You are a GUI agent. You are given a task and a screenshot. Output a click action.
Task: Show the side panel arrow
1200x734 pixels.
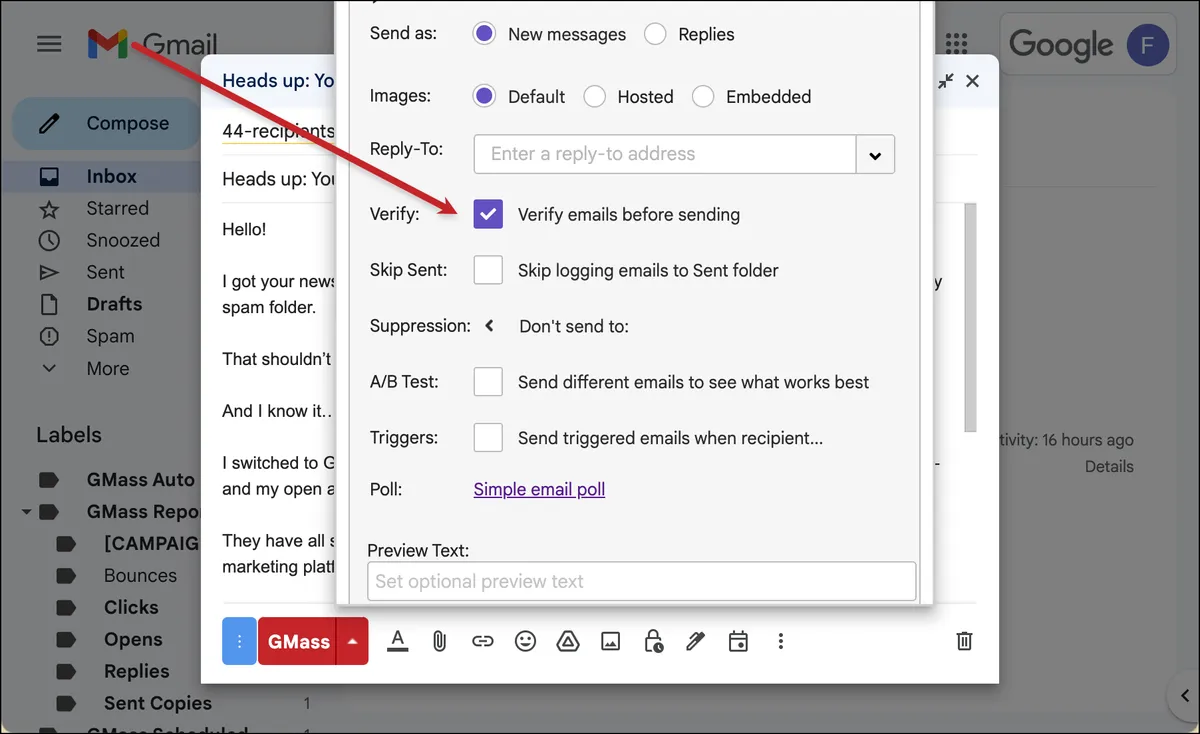click(1184, 696)
